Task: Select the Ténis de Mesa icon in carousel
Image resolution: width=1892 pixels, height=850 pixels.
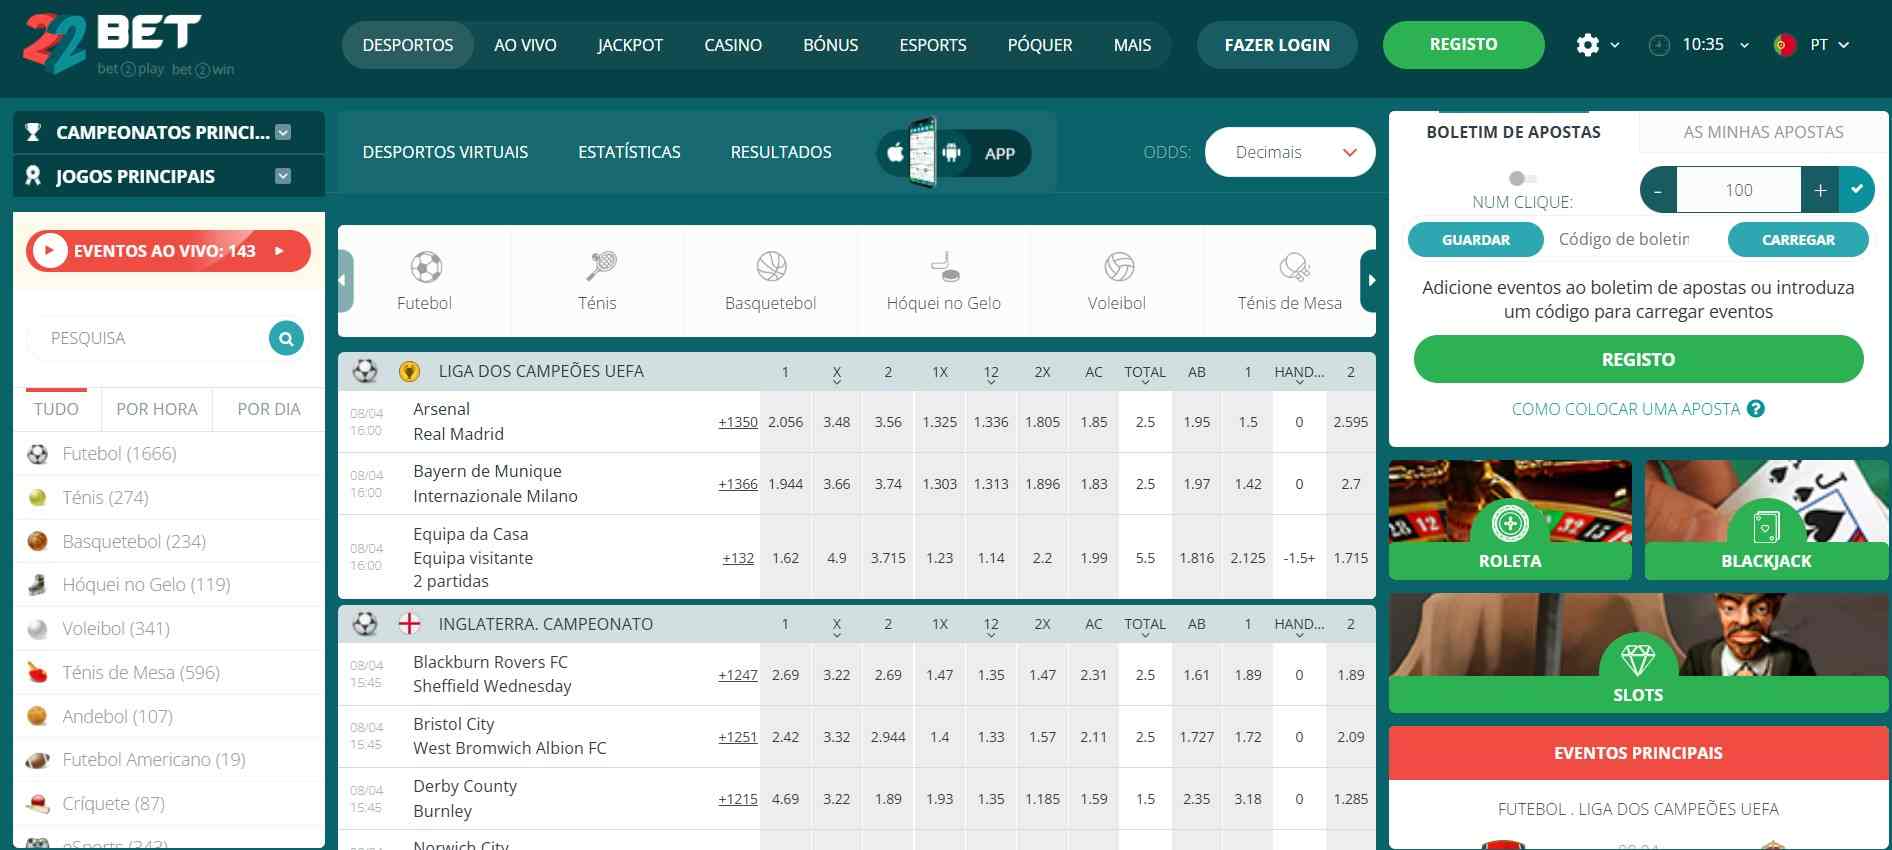Action: pyautogui.click(x=1293, y=267)
